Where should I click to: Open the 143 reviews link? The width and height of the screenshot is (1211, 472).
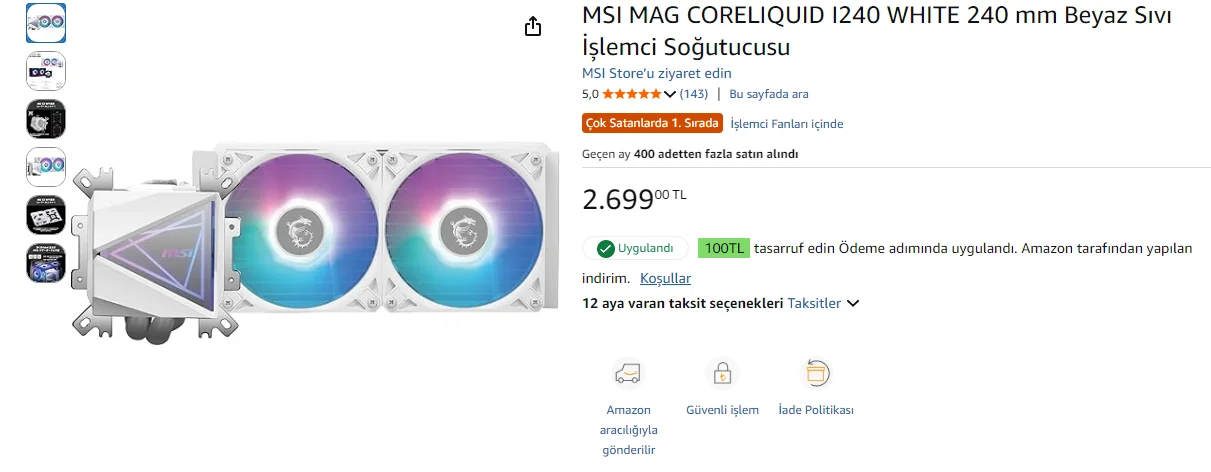pos(694,94)
